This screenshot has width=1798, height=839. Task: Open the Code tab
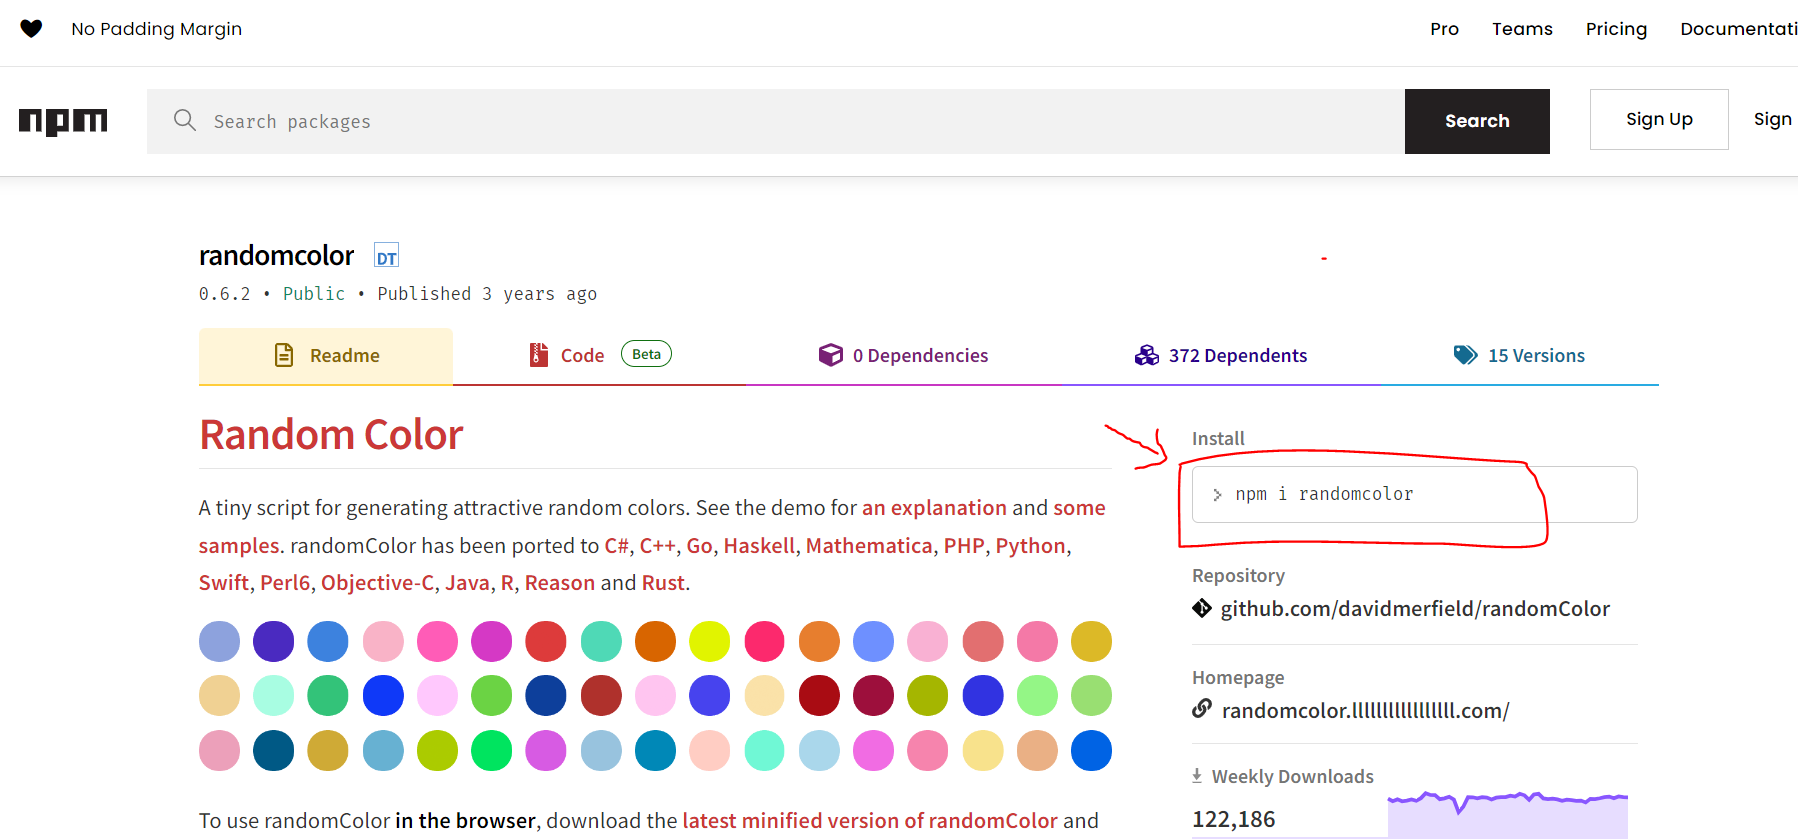[x=600, y=356]
